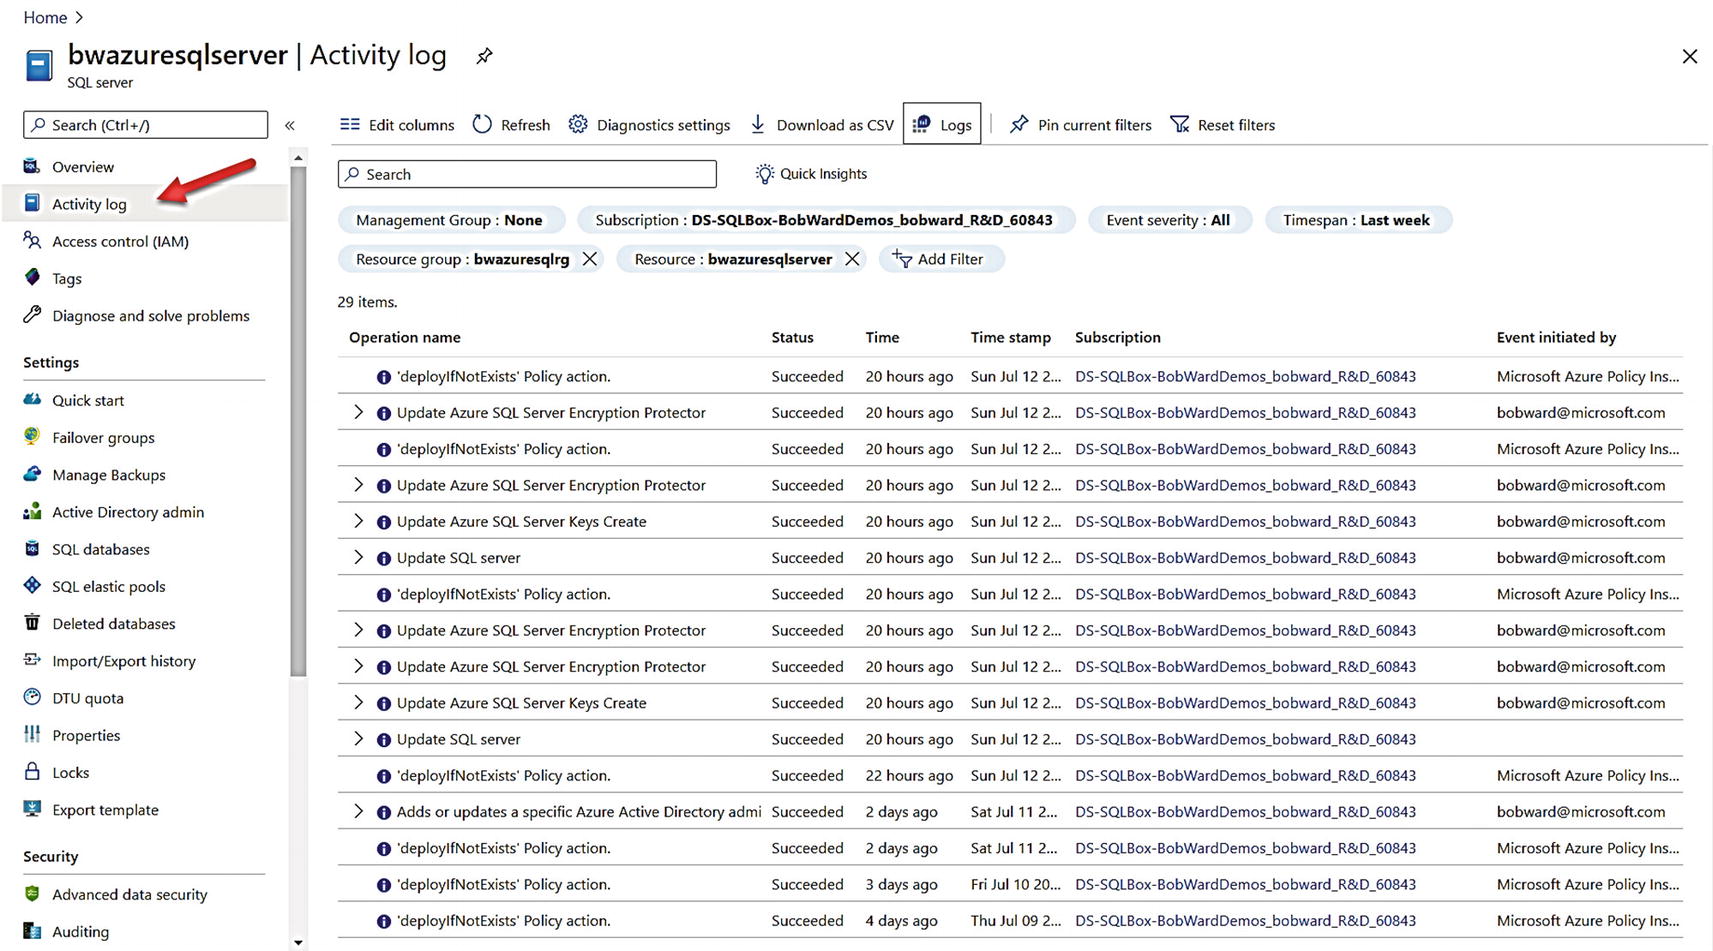Download as CSV
Screen dimensions: 1713x951
click(822, 125)
